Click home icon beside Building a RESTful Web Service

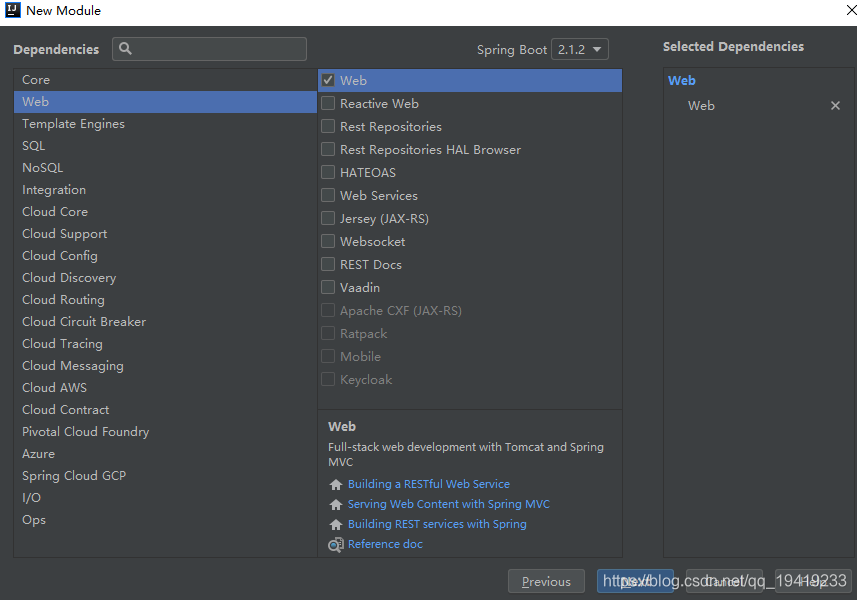point(336,484)
